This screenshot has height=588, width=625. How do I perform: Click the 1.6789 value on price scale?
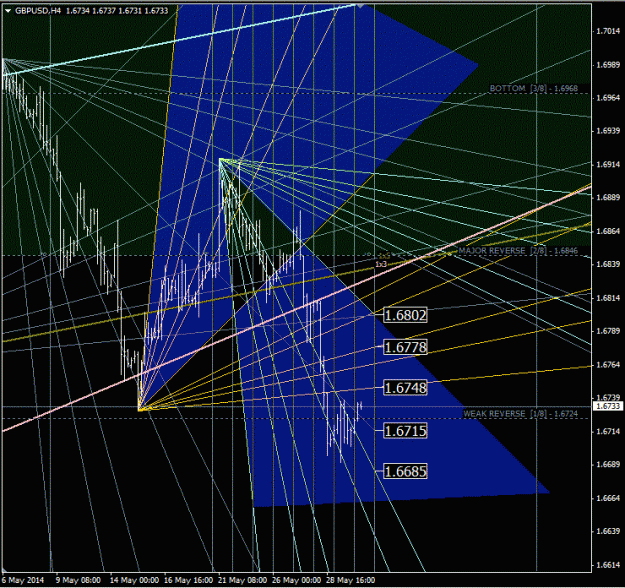pos(608,331)
